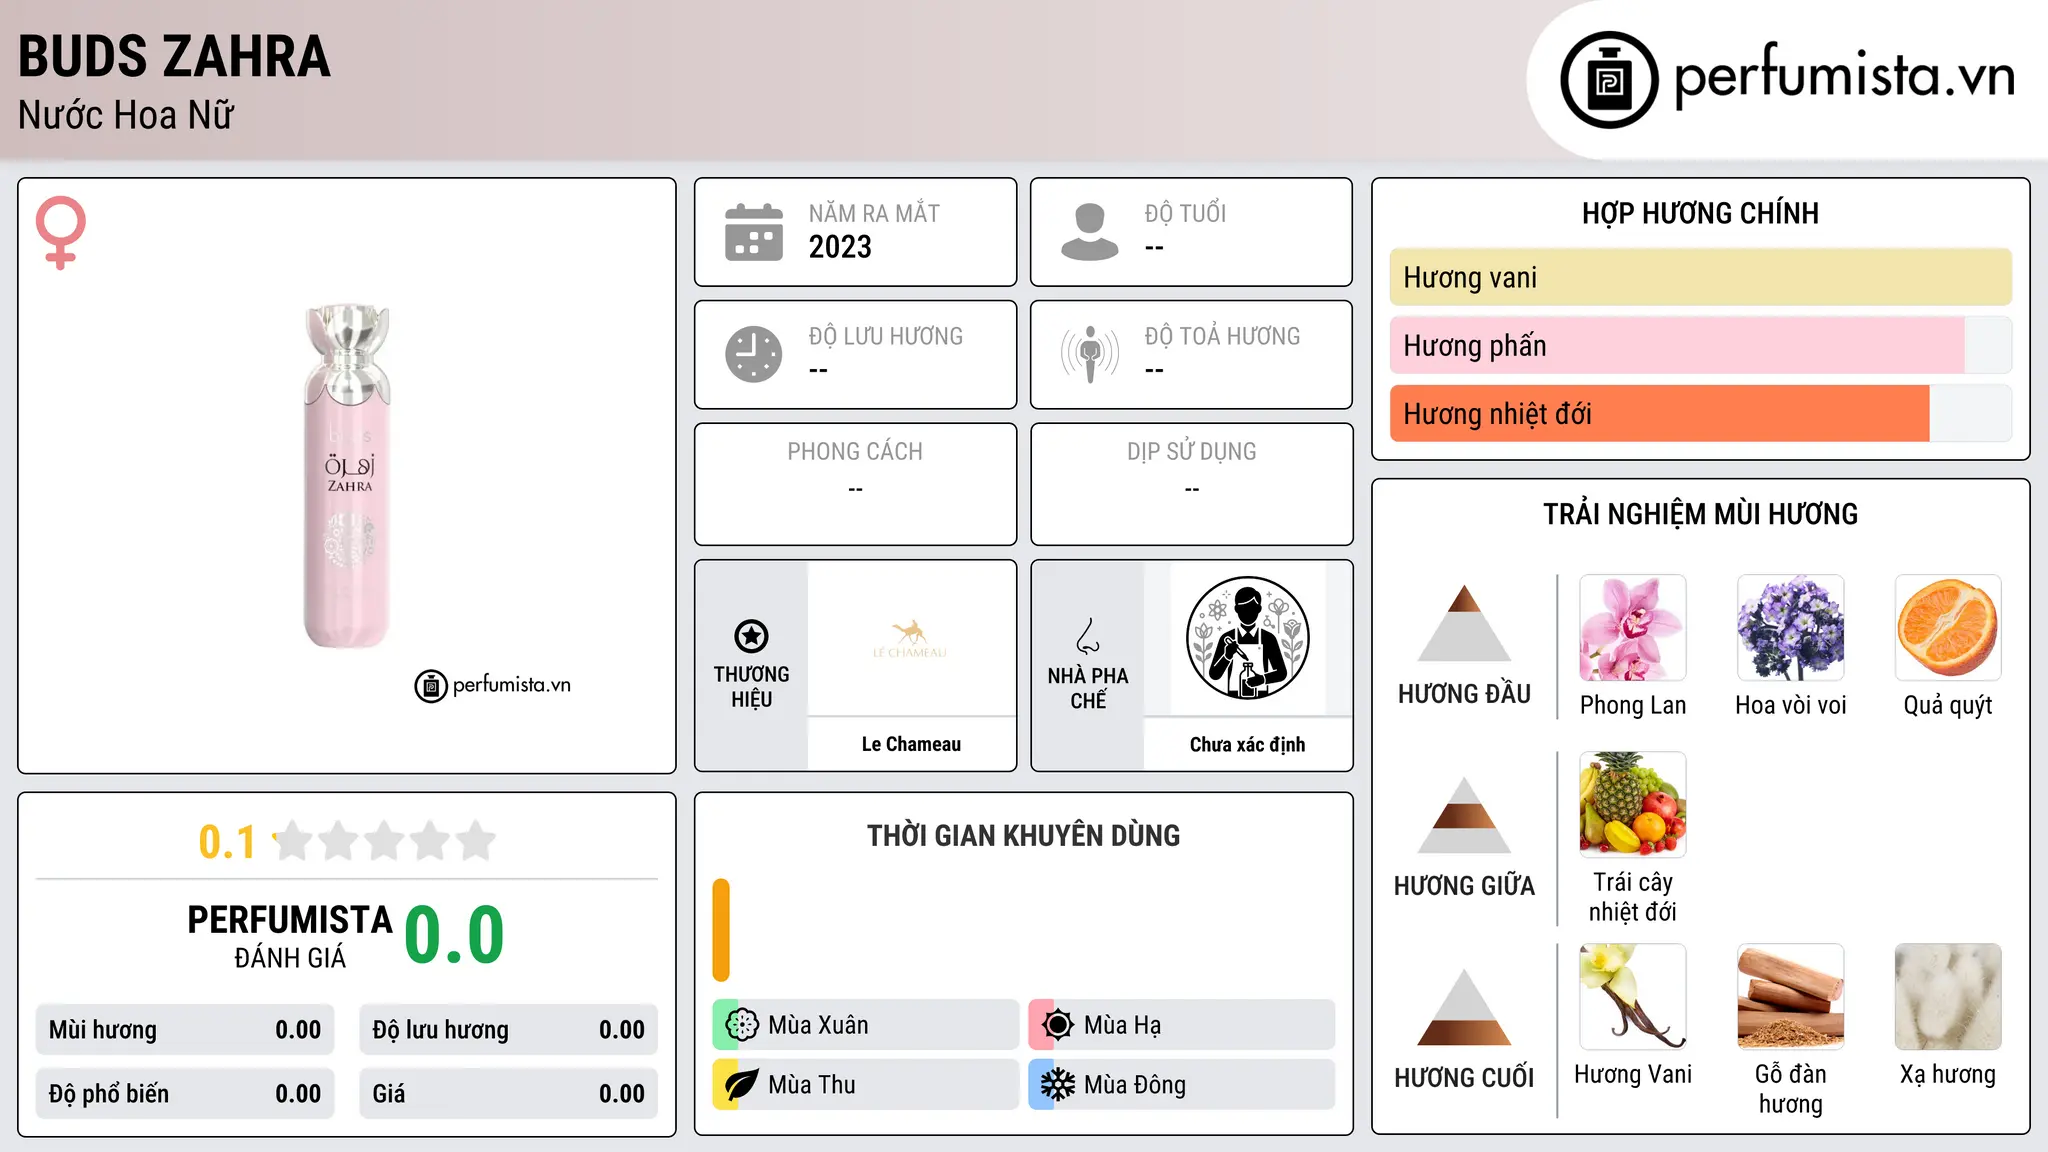Select the Mùa Hạ season button

click(1181, 1025)
